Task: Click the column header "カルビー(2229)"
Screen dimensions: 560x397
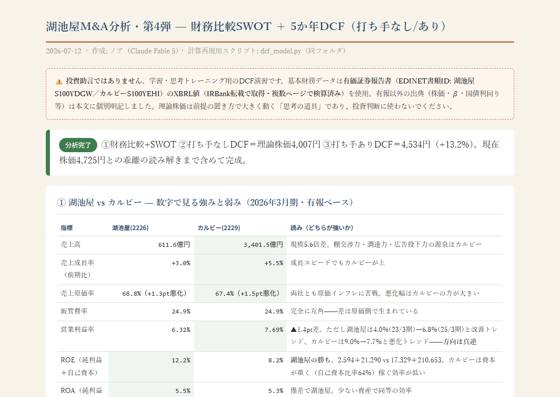Action: (219, 228)
